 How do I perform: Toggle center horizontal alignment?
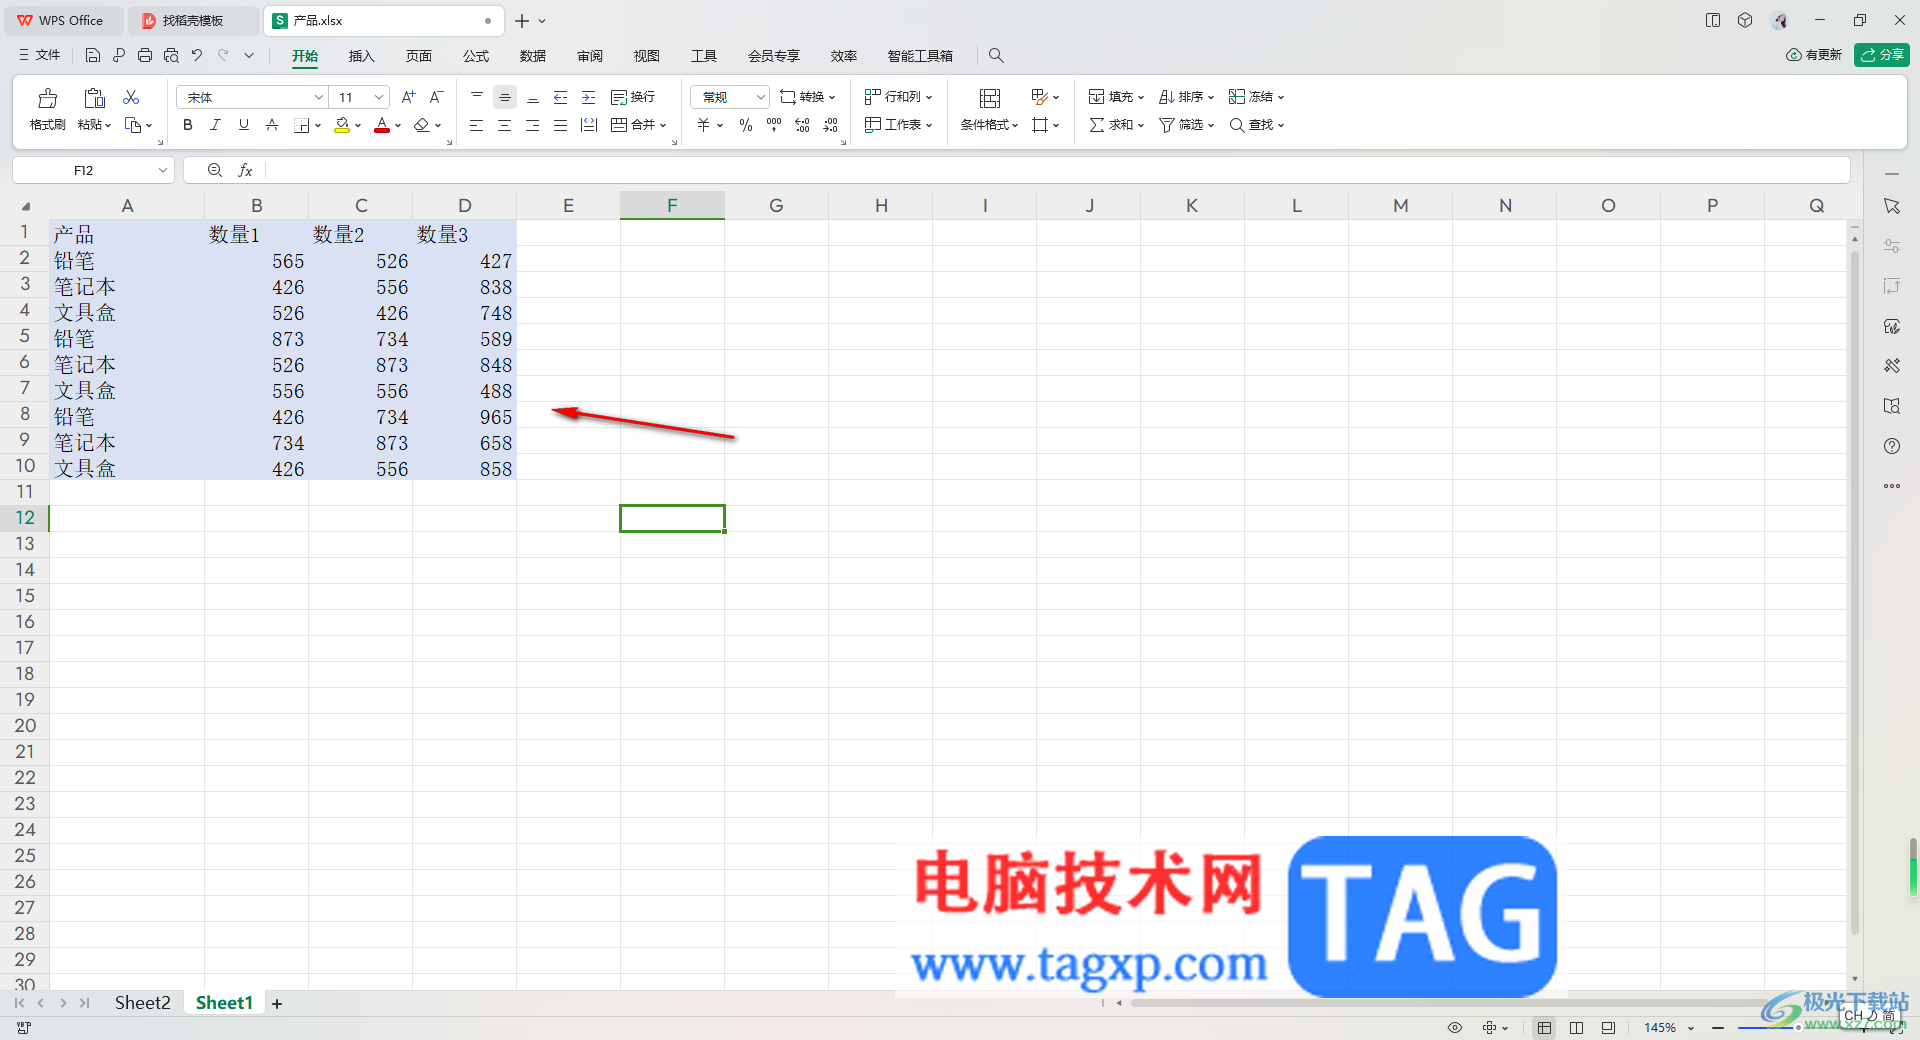click(x=505, y=125)
